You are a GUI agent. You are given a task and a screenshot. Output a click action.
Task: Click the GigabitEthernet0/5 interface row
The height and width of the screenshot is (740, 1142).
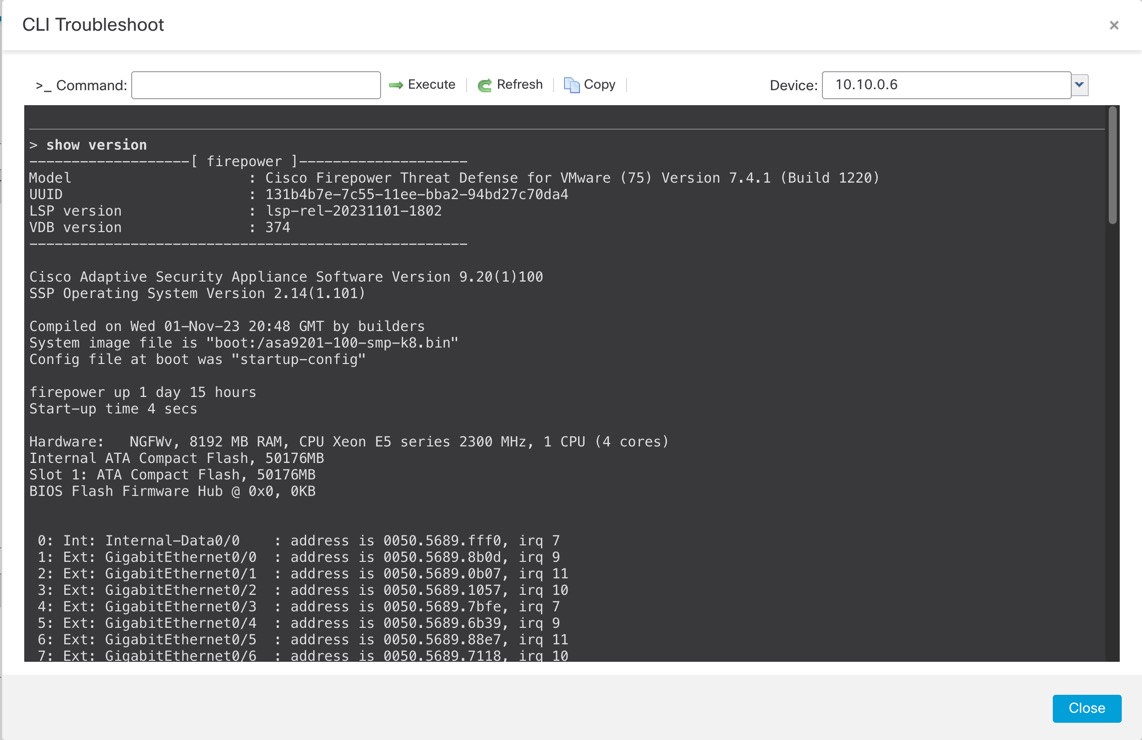303,639
